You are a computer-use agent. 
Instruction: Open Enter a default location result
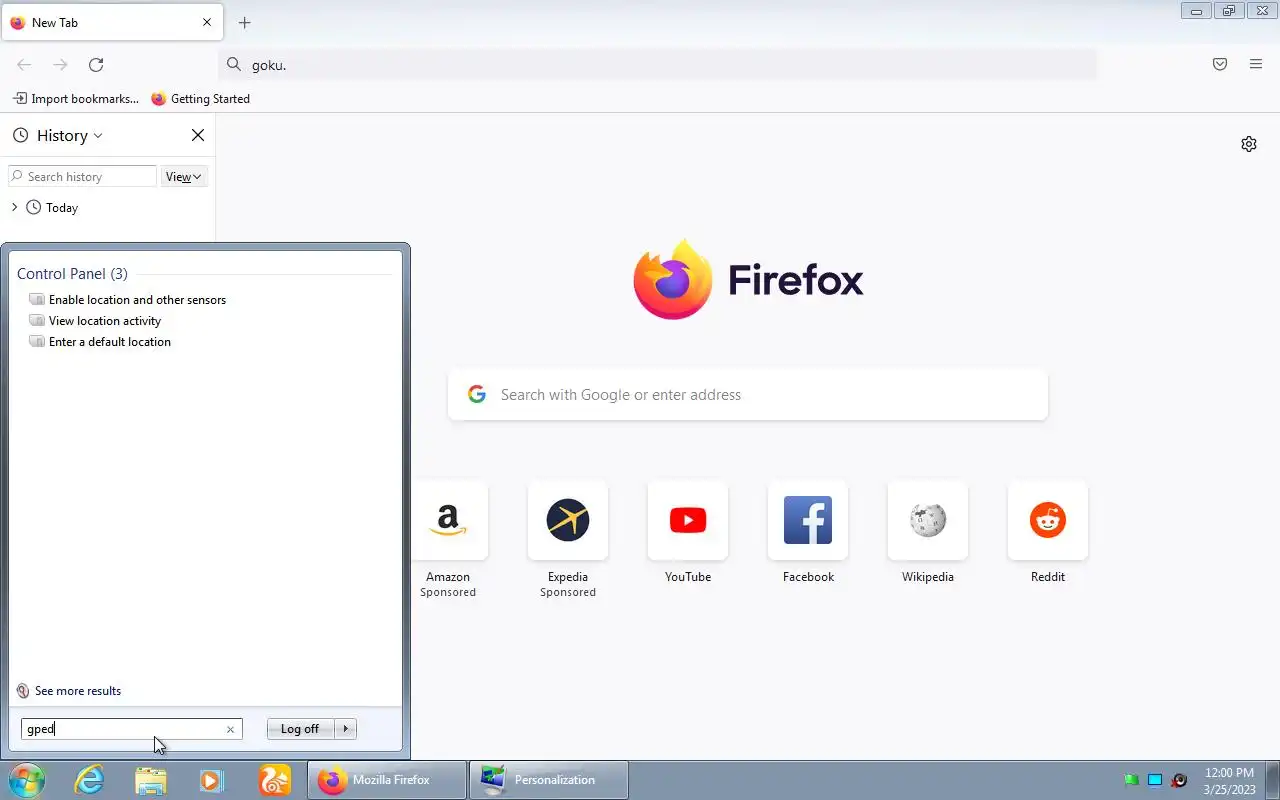(x=109, y=341)
